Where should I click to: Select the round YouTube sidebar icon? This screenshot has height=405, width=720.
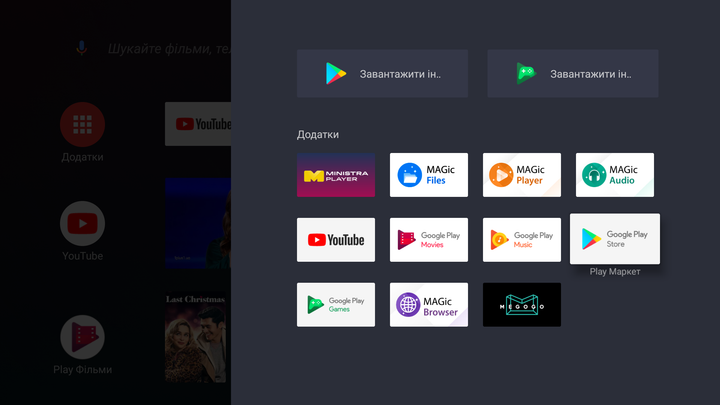[83, 224]
